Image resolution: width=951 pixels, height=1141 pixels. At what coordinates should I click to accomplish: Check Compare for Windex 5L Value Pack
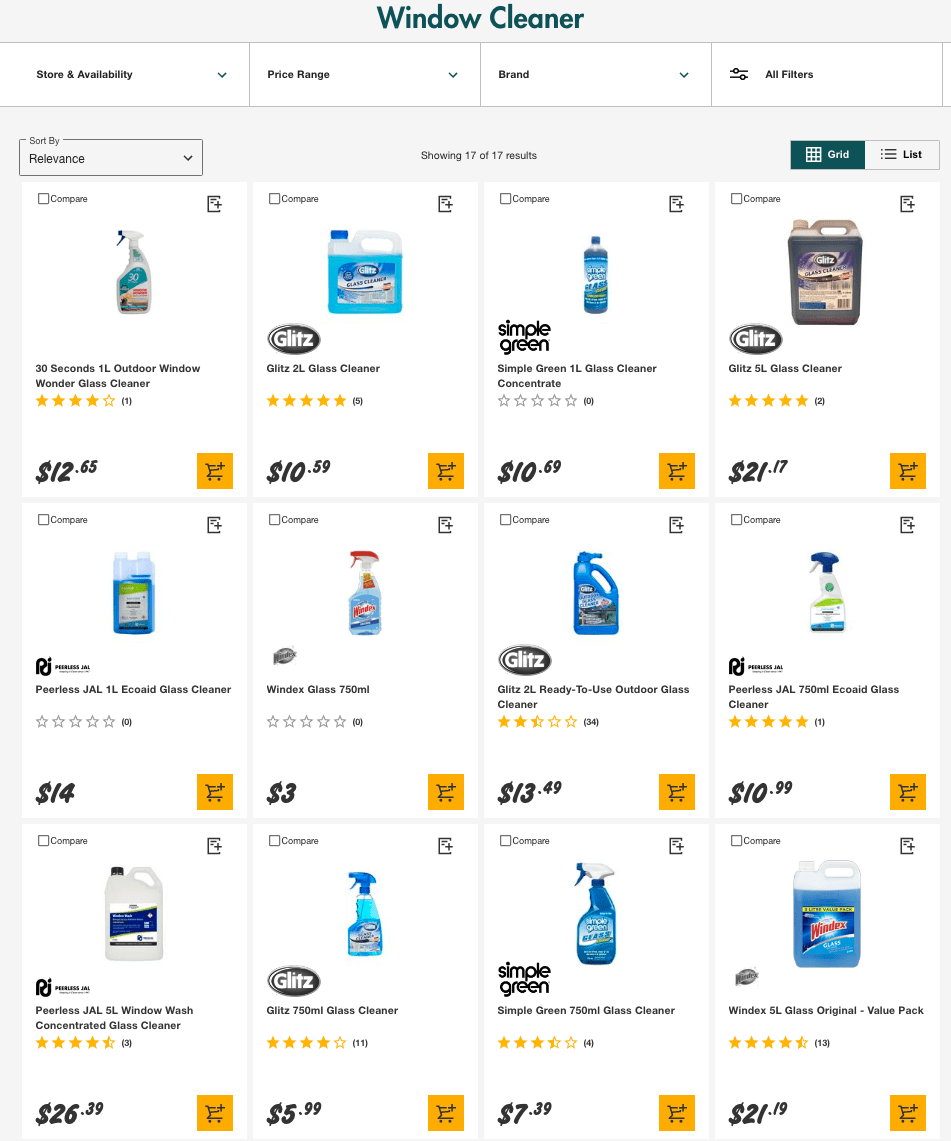pos(736,840)
